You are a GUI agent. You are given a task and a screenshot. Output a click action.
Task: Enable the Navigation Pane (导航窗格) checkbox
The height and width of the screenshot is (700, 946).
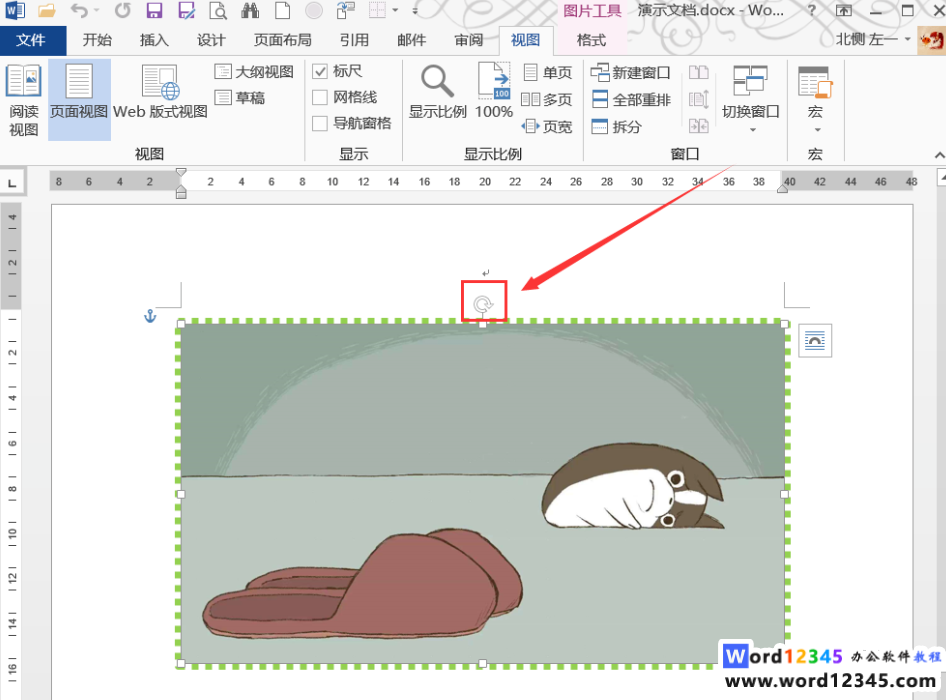[320, 123]
